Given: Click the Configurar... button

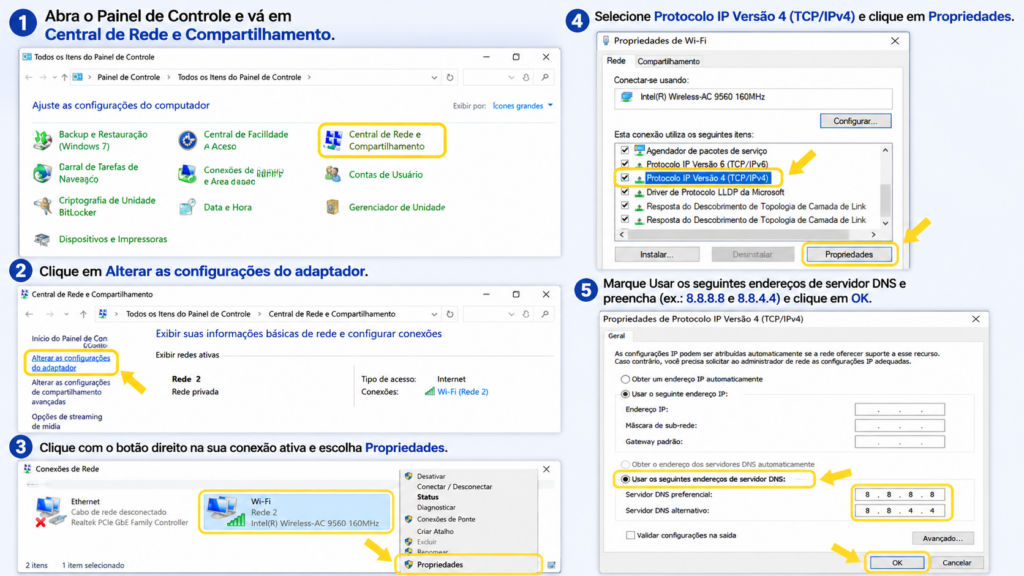Looking at the screenshot, I should 856,121.
